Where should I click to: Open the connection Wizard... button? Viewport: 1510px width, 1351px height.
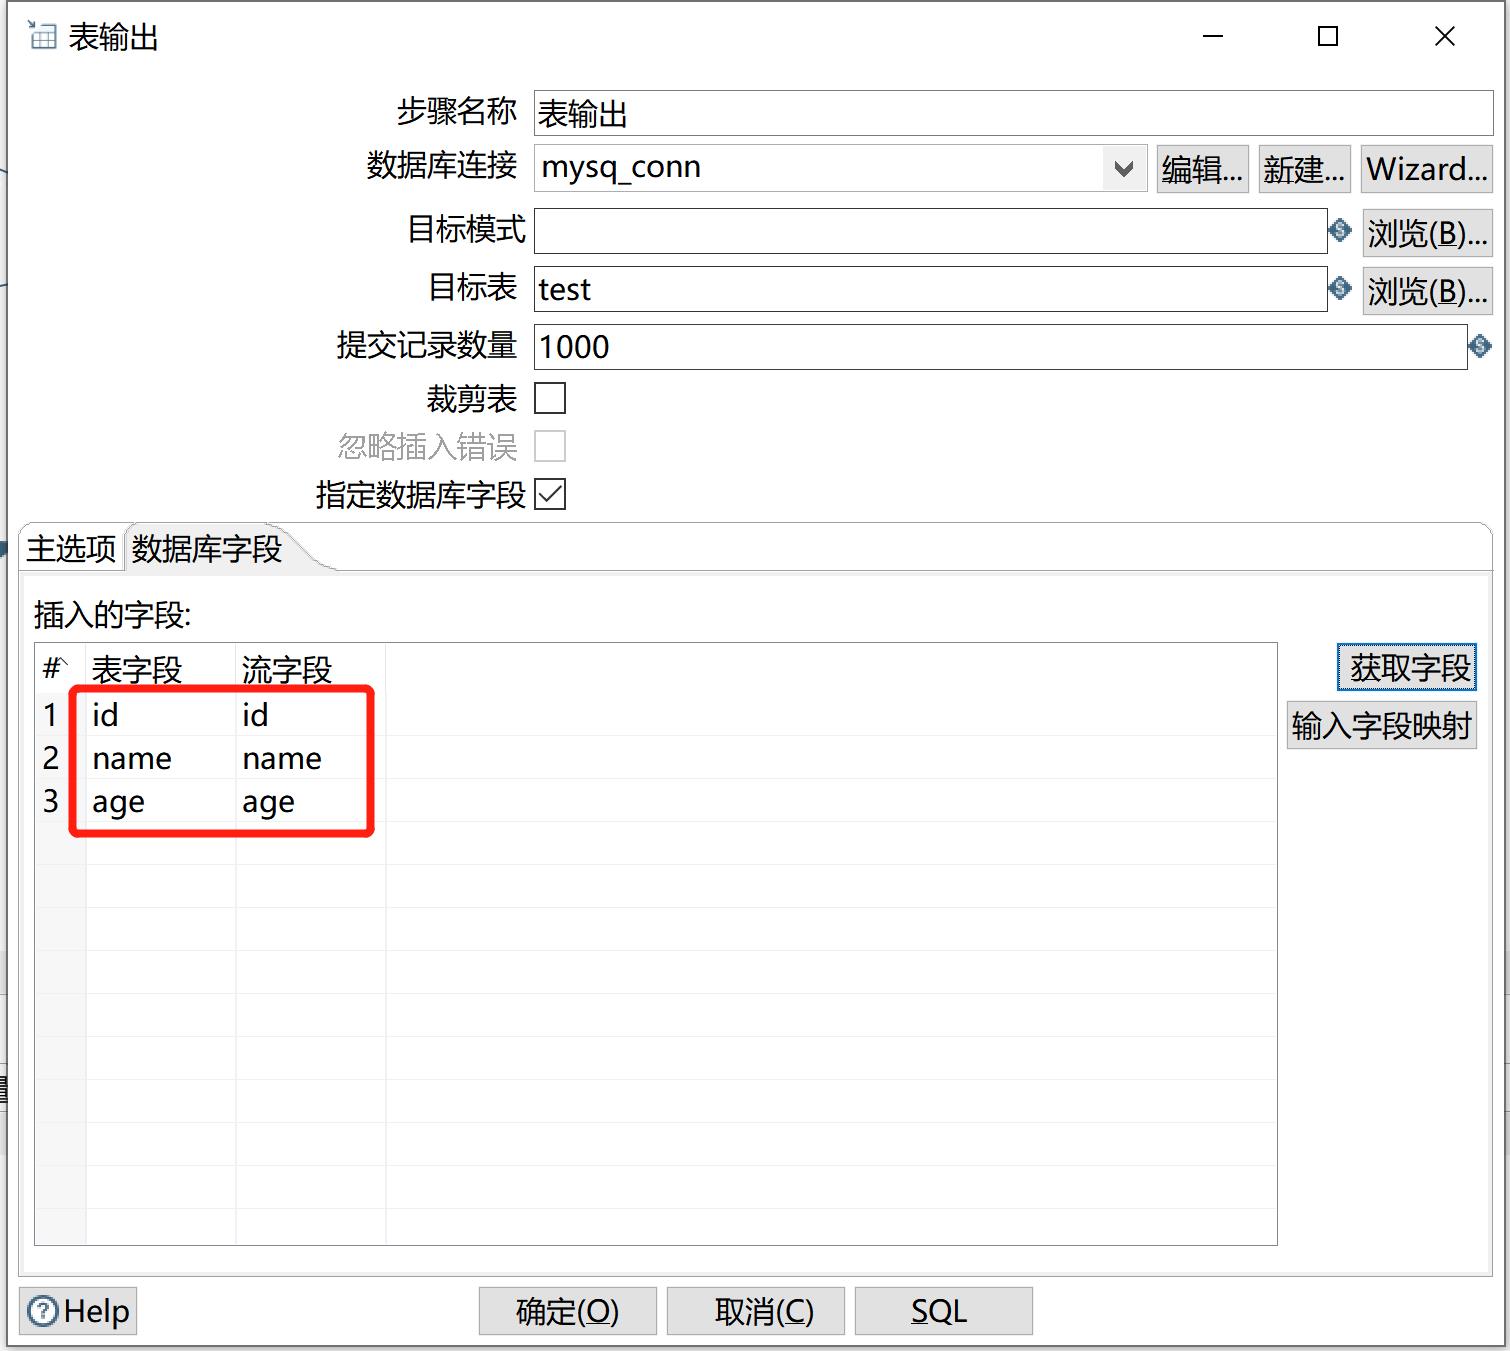pos(1427,169)
